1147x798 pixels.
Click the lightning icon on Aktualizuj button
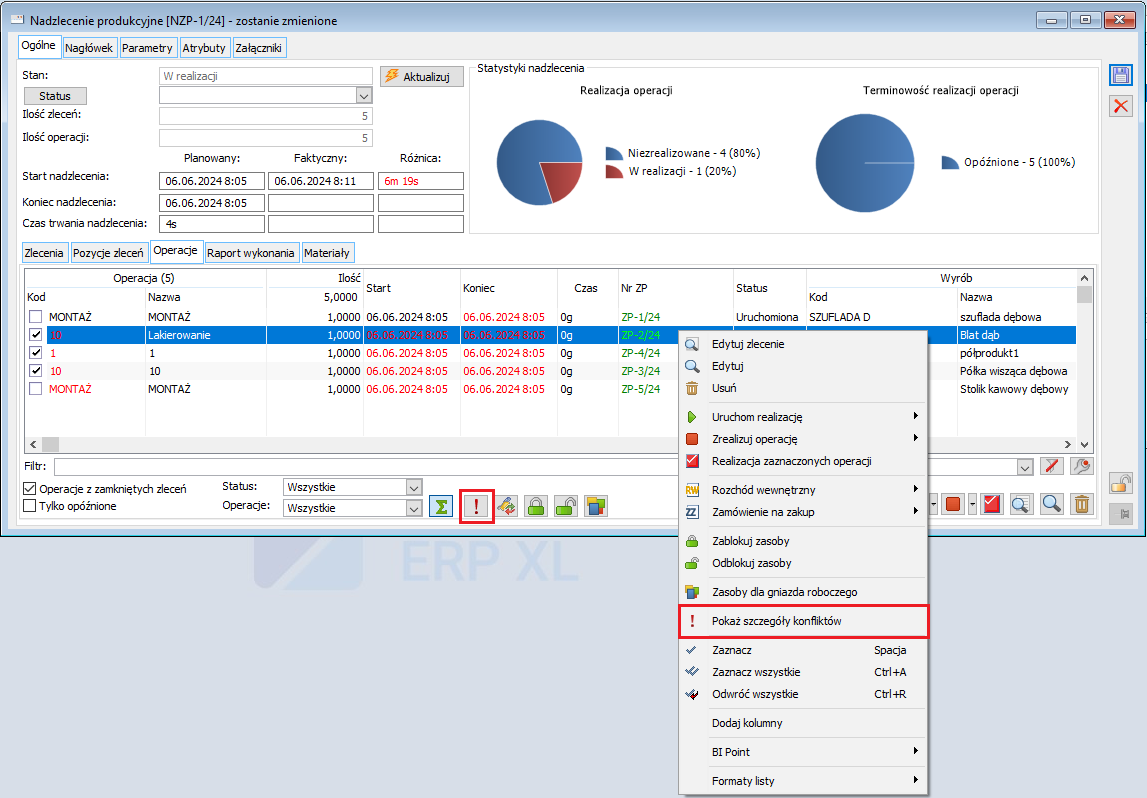392,76
